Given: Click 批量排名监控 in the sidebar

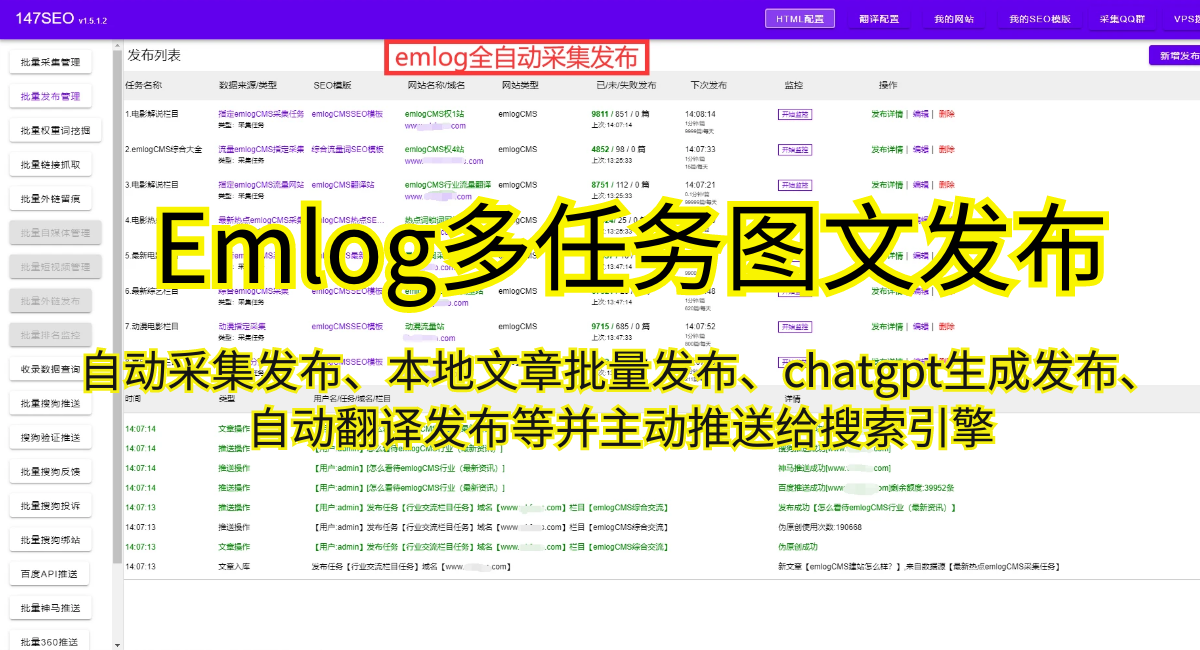Looking at the screenshot, I should coord(50,334).
